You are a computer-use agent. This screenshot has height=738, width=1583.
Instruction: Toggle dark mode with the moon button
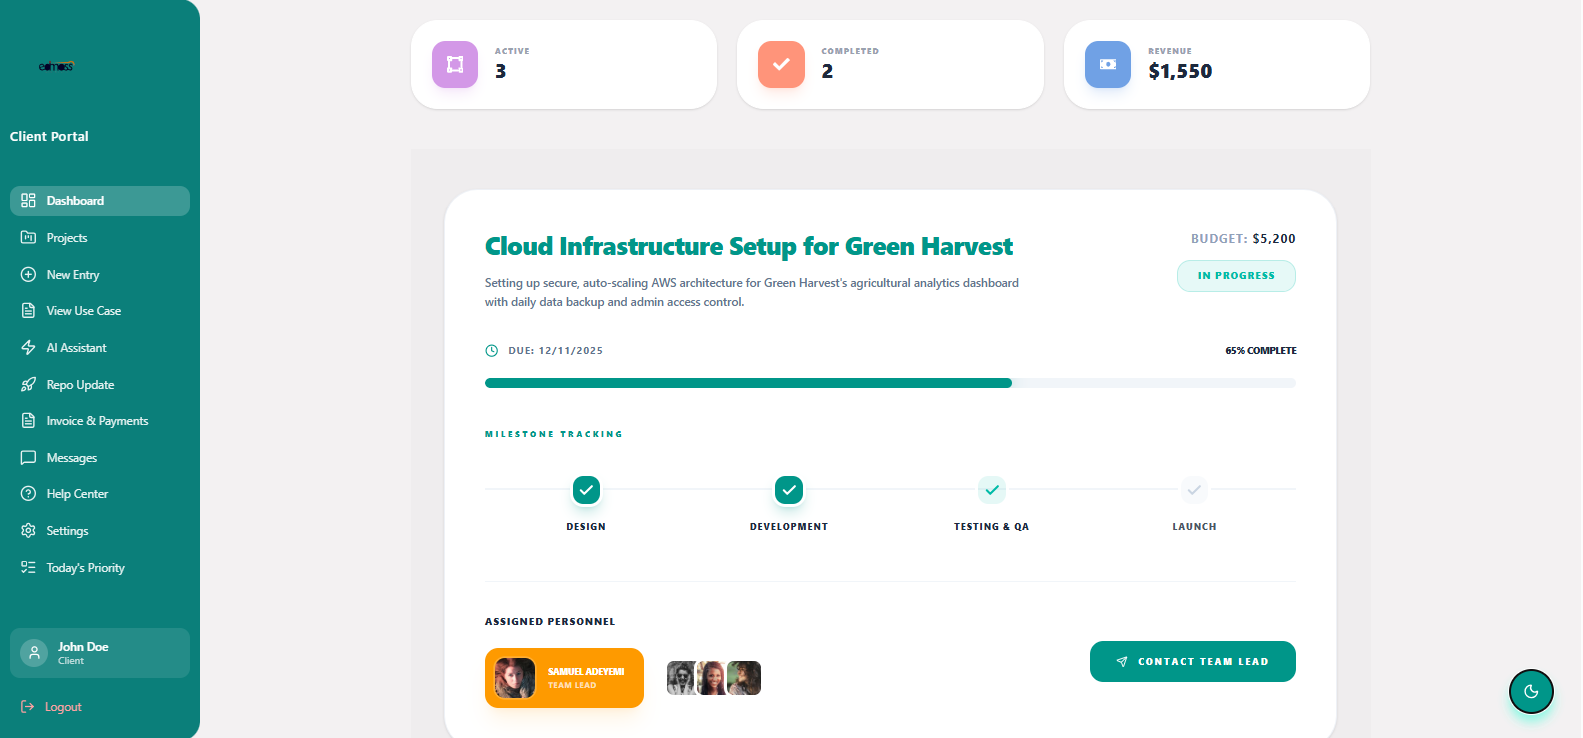[x=1531, y=691]
